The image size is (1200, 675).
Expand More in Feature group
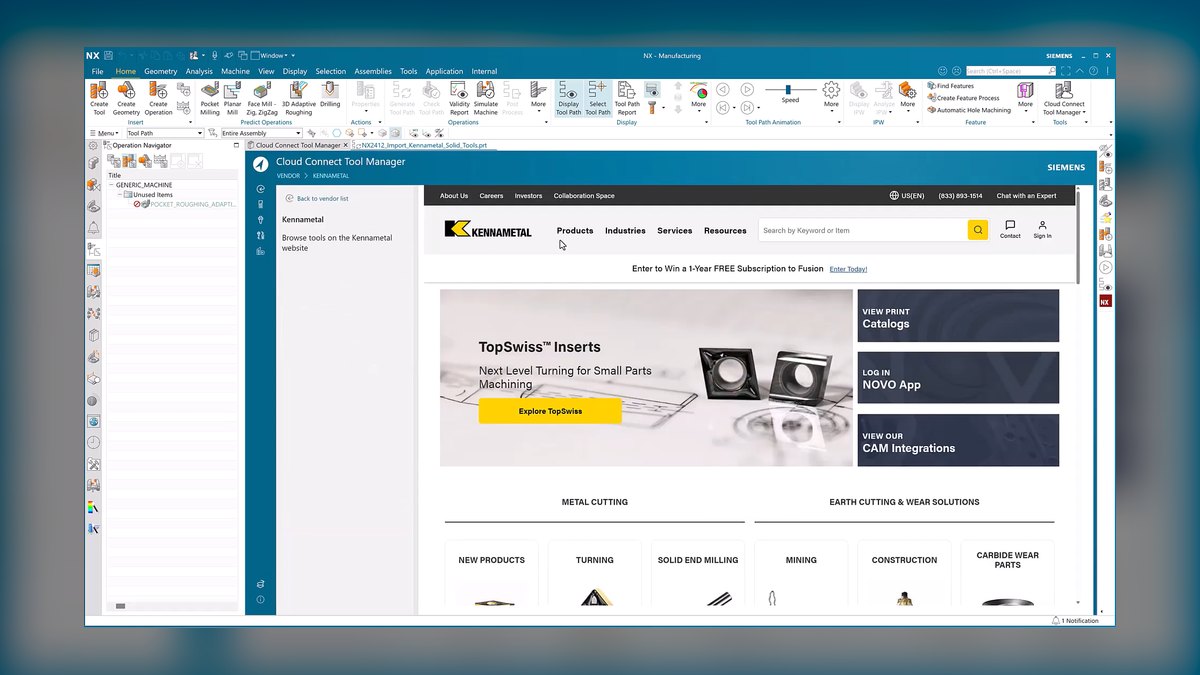(1025, 98)
